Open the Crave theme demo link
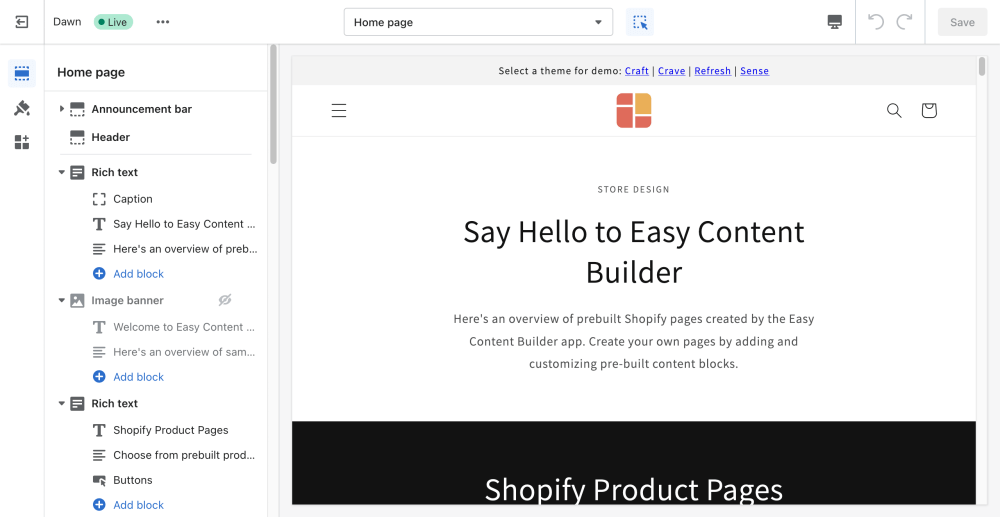The image size is (1000, 517). 672,71
